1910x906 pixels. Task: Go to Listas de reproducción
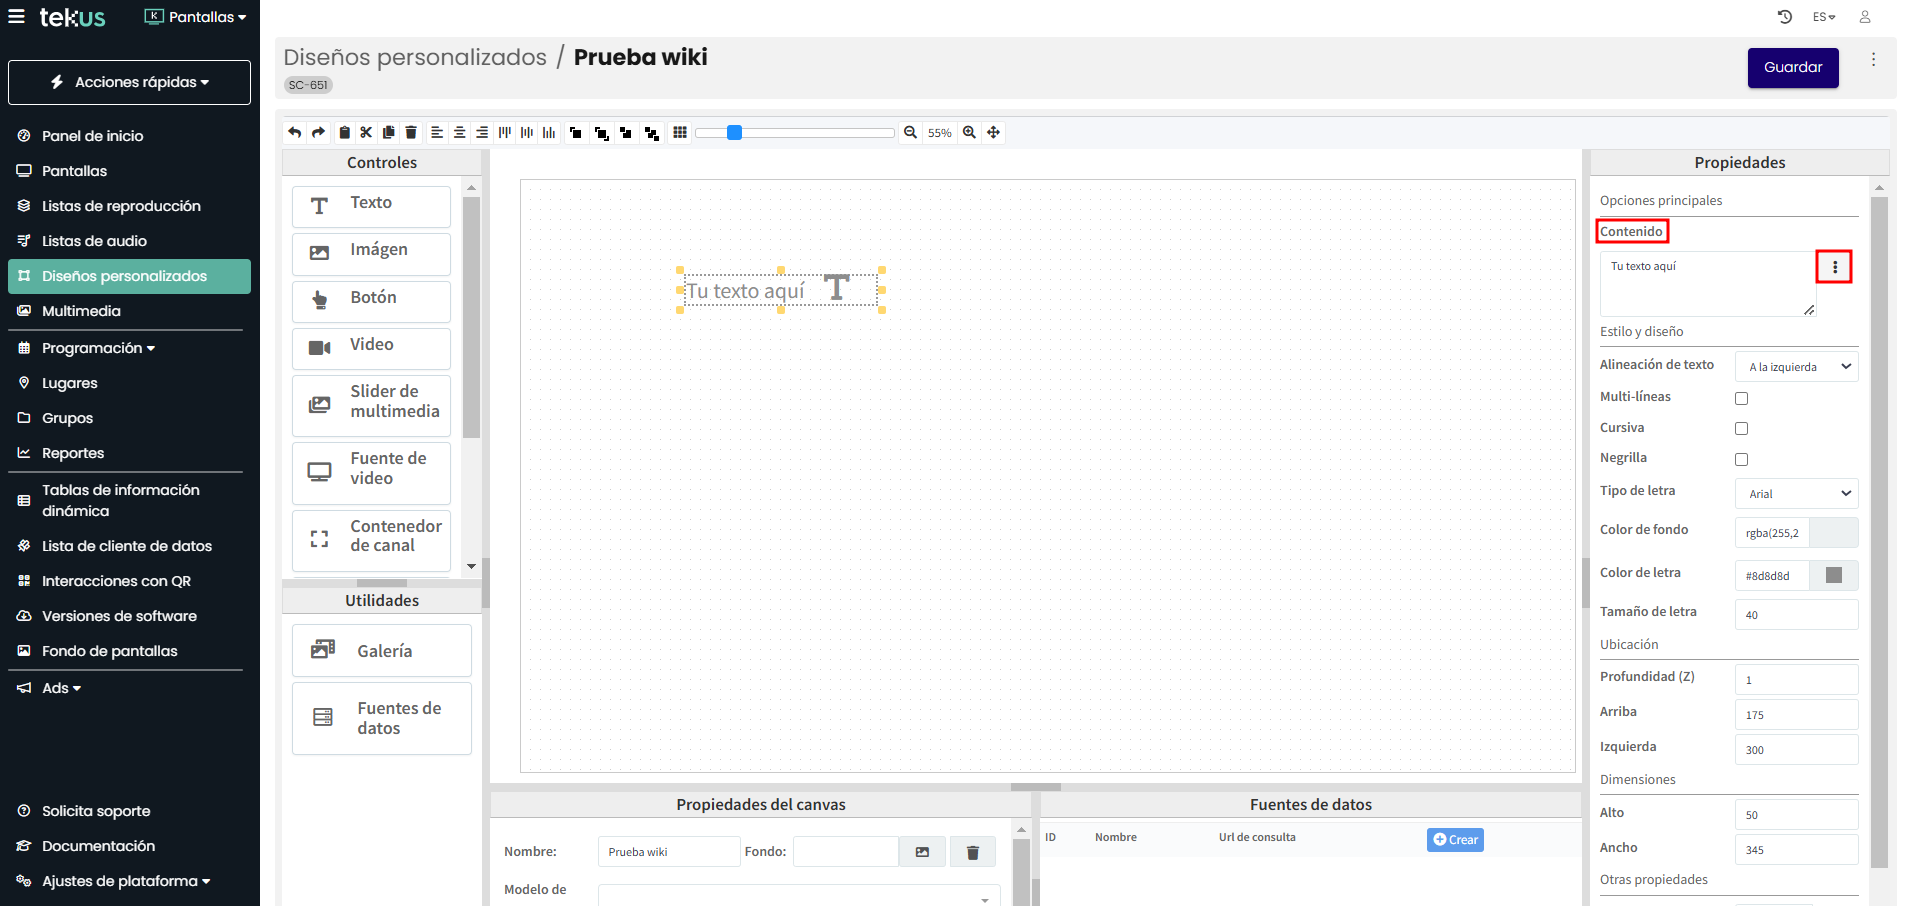[x=121, y=206]
